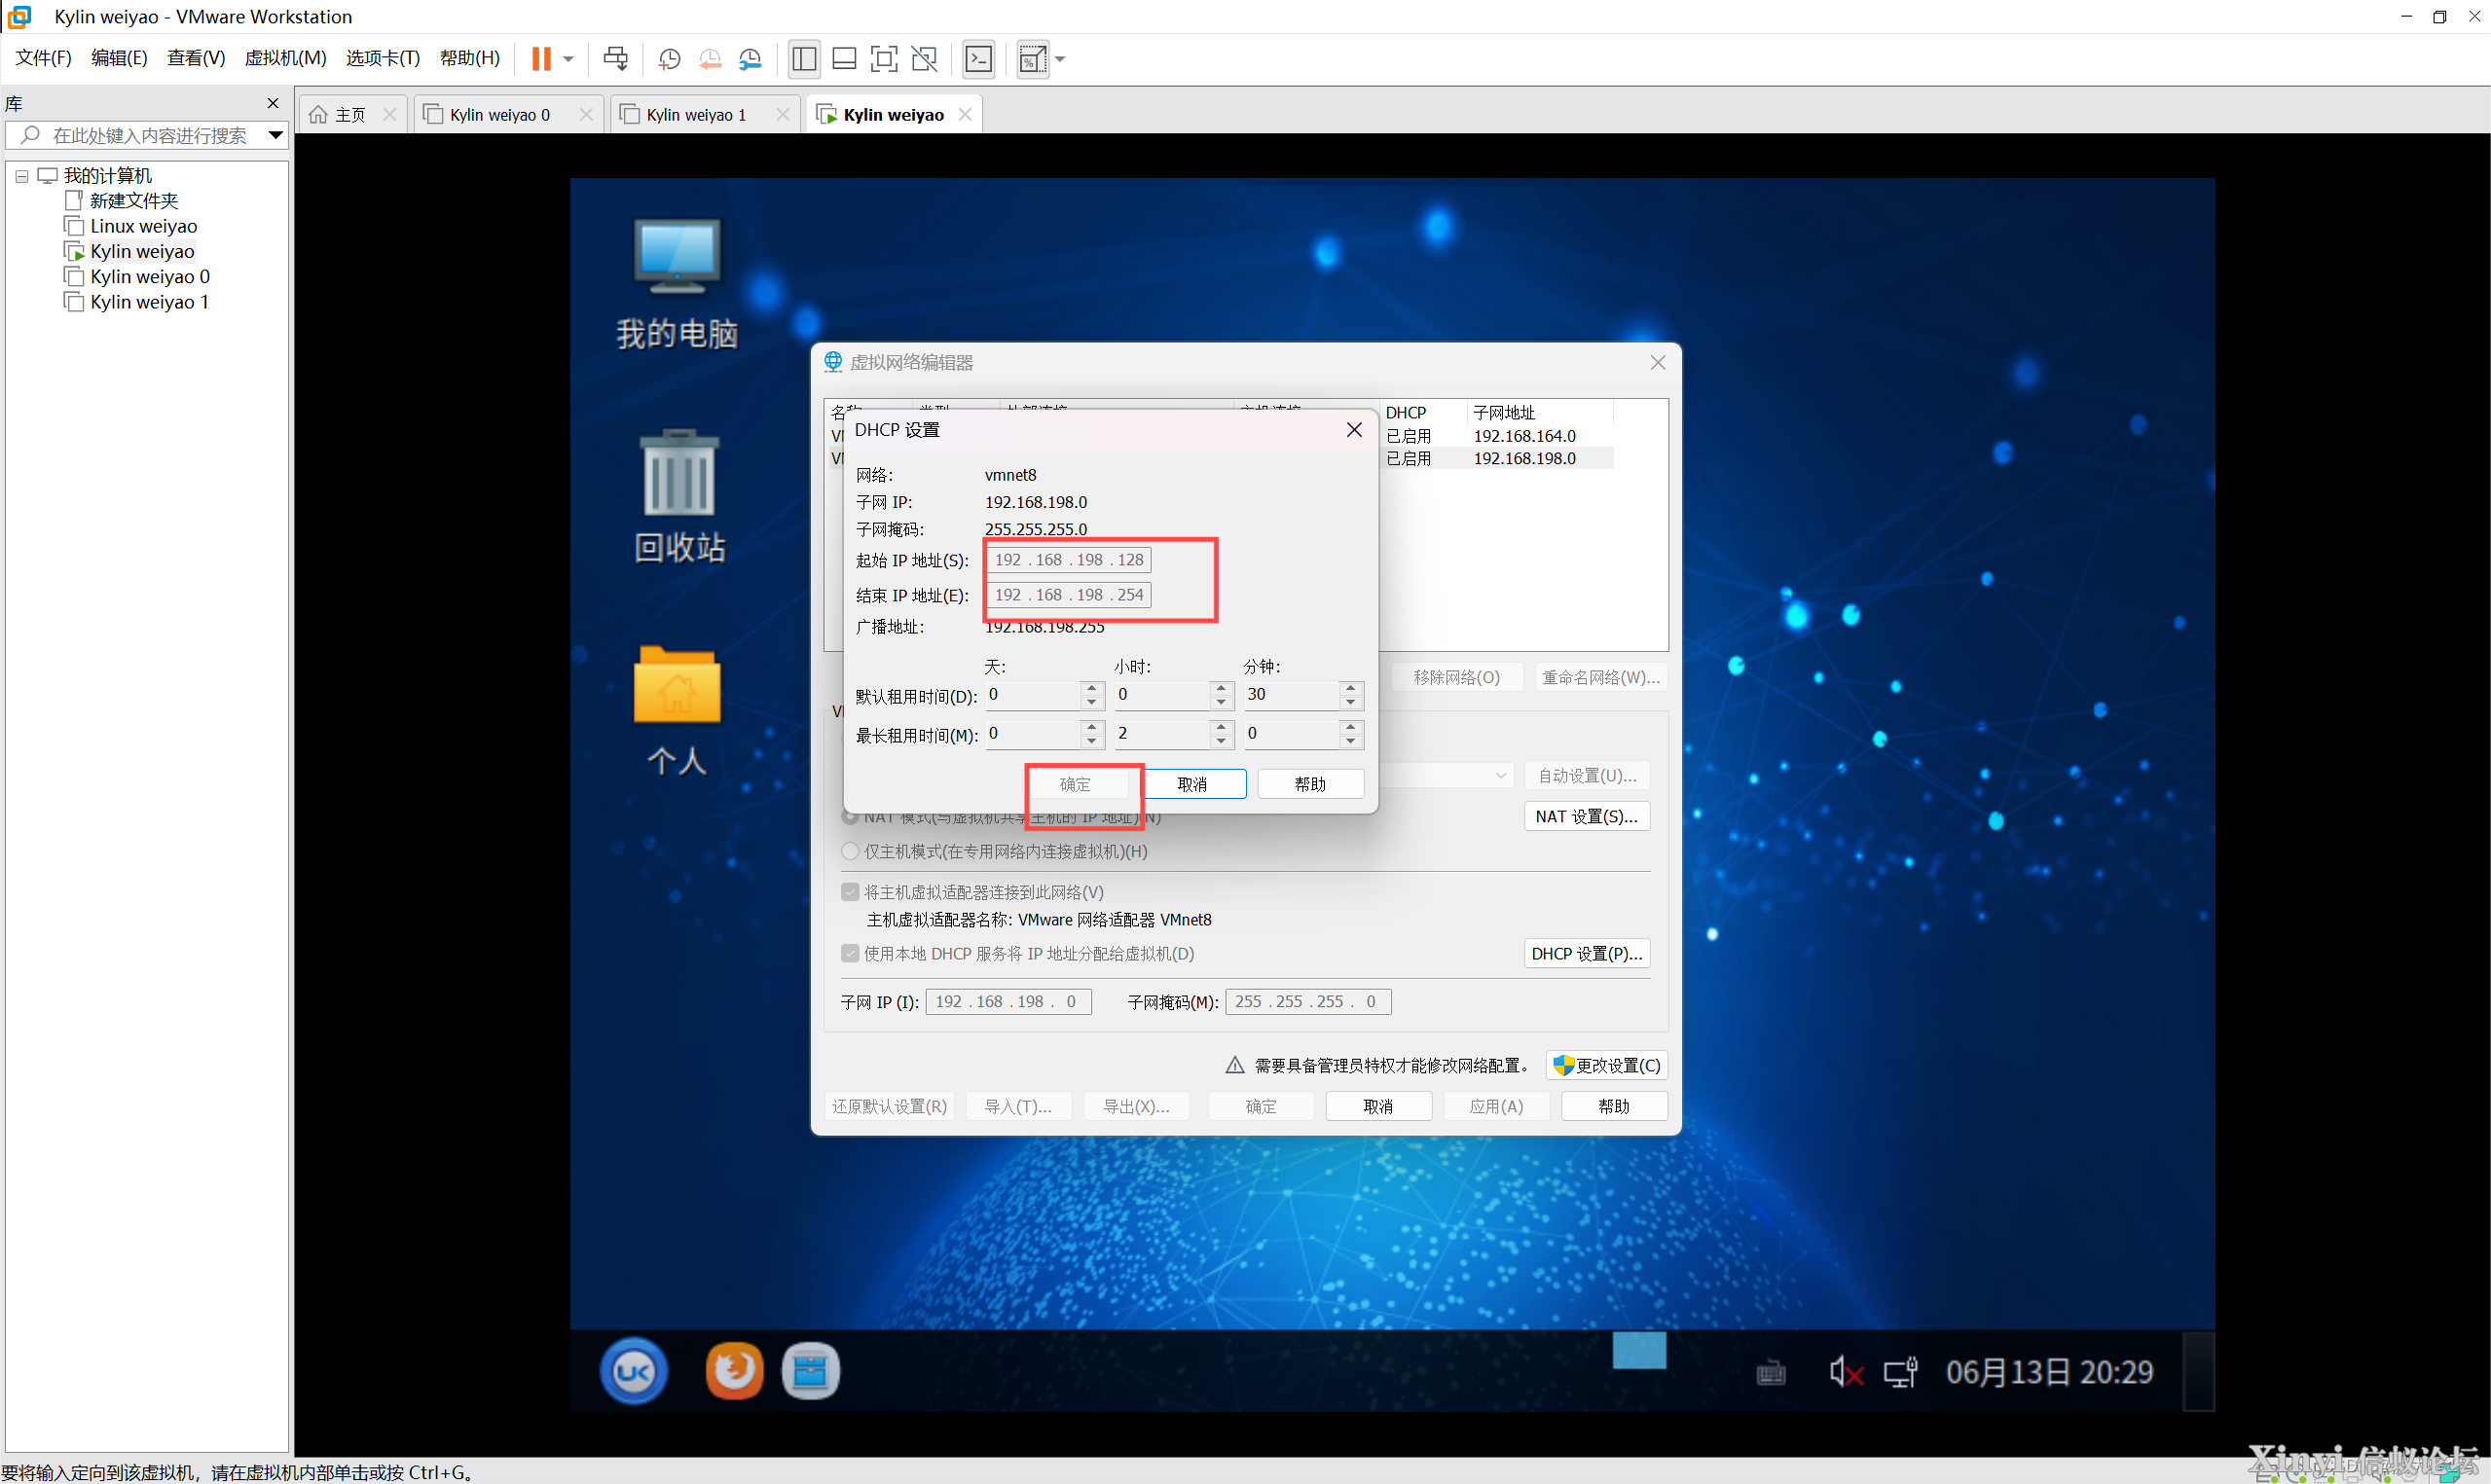Screen dimensions: 2491x1484
Task: Close the library panel with X
Action: click(x=273, y=103)
